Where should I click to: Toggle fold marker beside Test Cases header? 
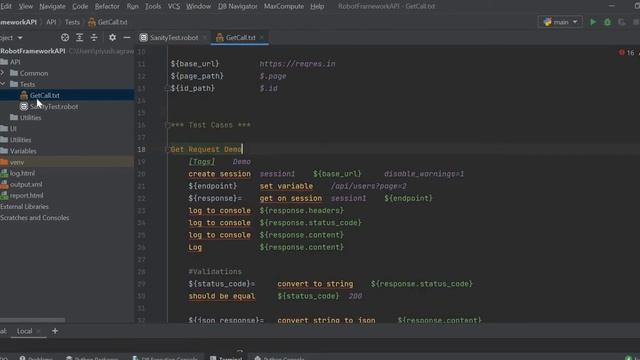tap(167, 125)
